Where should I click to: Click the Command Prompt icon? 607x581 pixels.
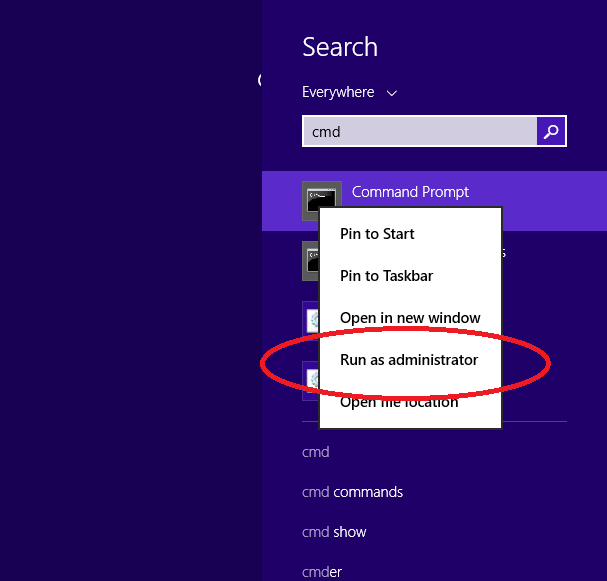(x=321, y=201)
